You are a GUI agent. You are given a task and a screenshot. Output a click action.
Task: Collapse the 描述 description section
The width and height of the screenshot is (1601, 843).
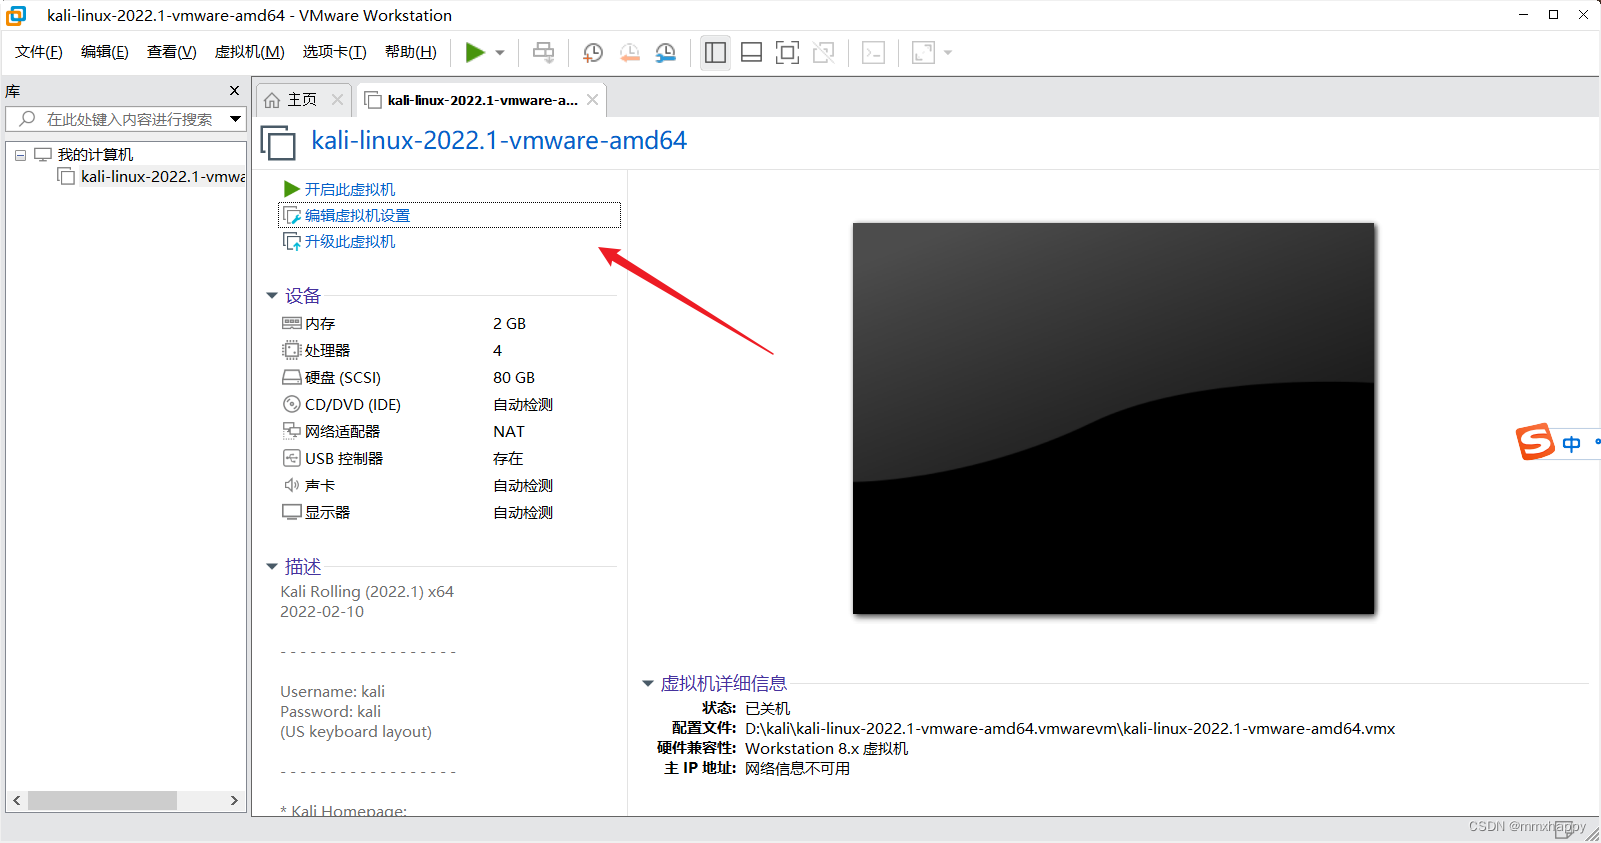pos(272,567)
